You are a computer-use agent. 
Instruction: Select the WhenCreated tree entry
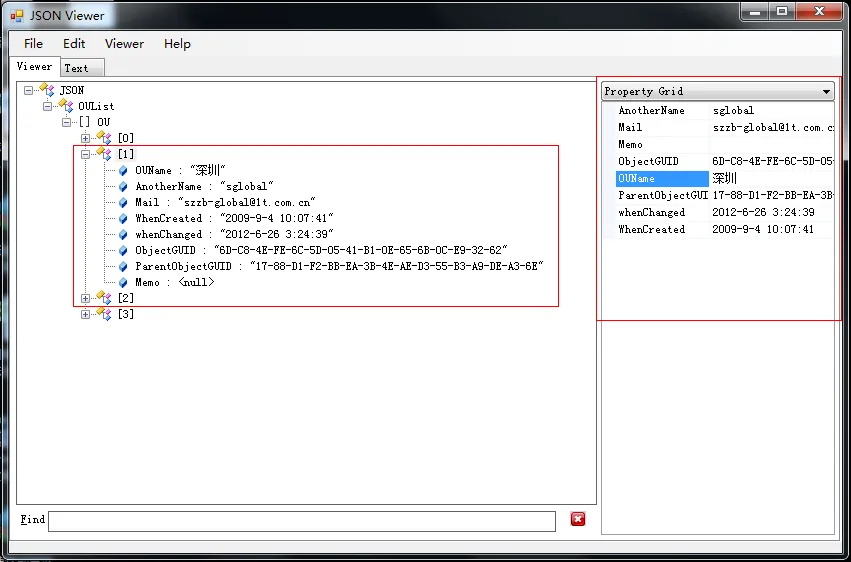(234, 218)
